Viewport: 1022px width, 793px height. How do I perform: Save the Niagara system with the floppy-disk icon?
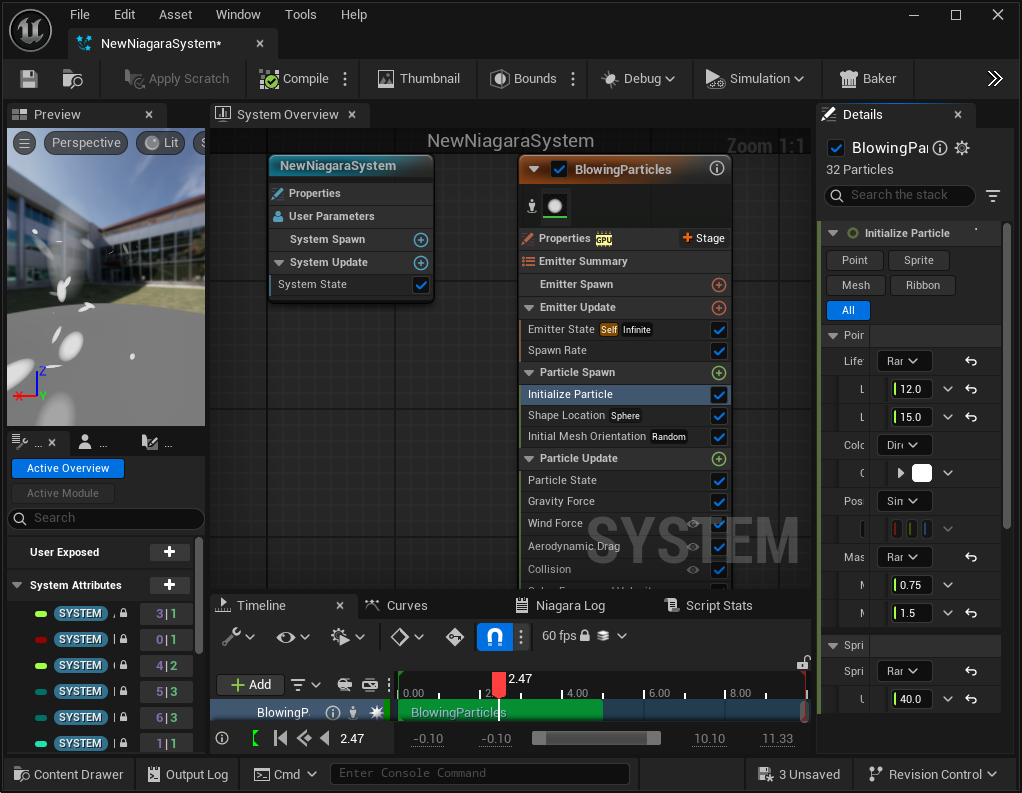point(29,79)
